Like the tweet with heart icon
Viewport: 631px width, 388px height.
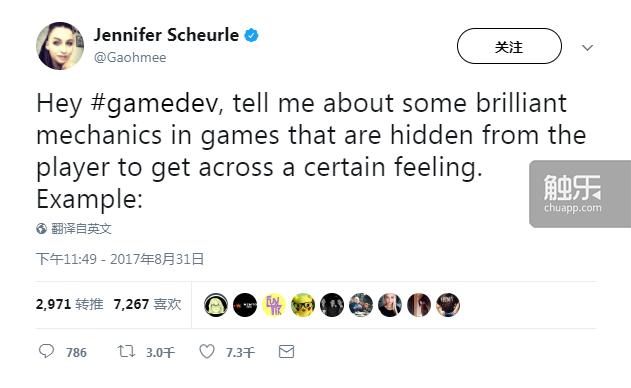pos(207,351)
